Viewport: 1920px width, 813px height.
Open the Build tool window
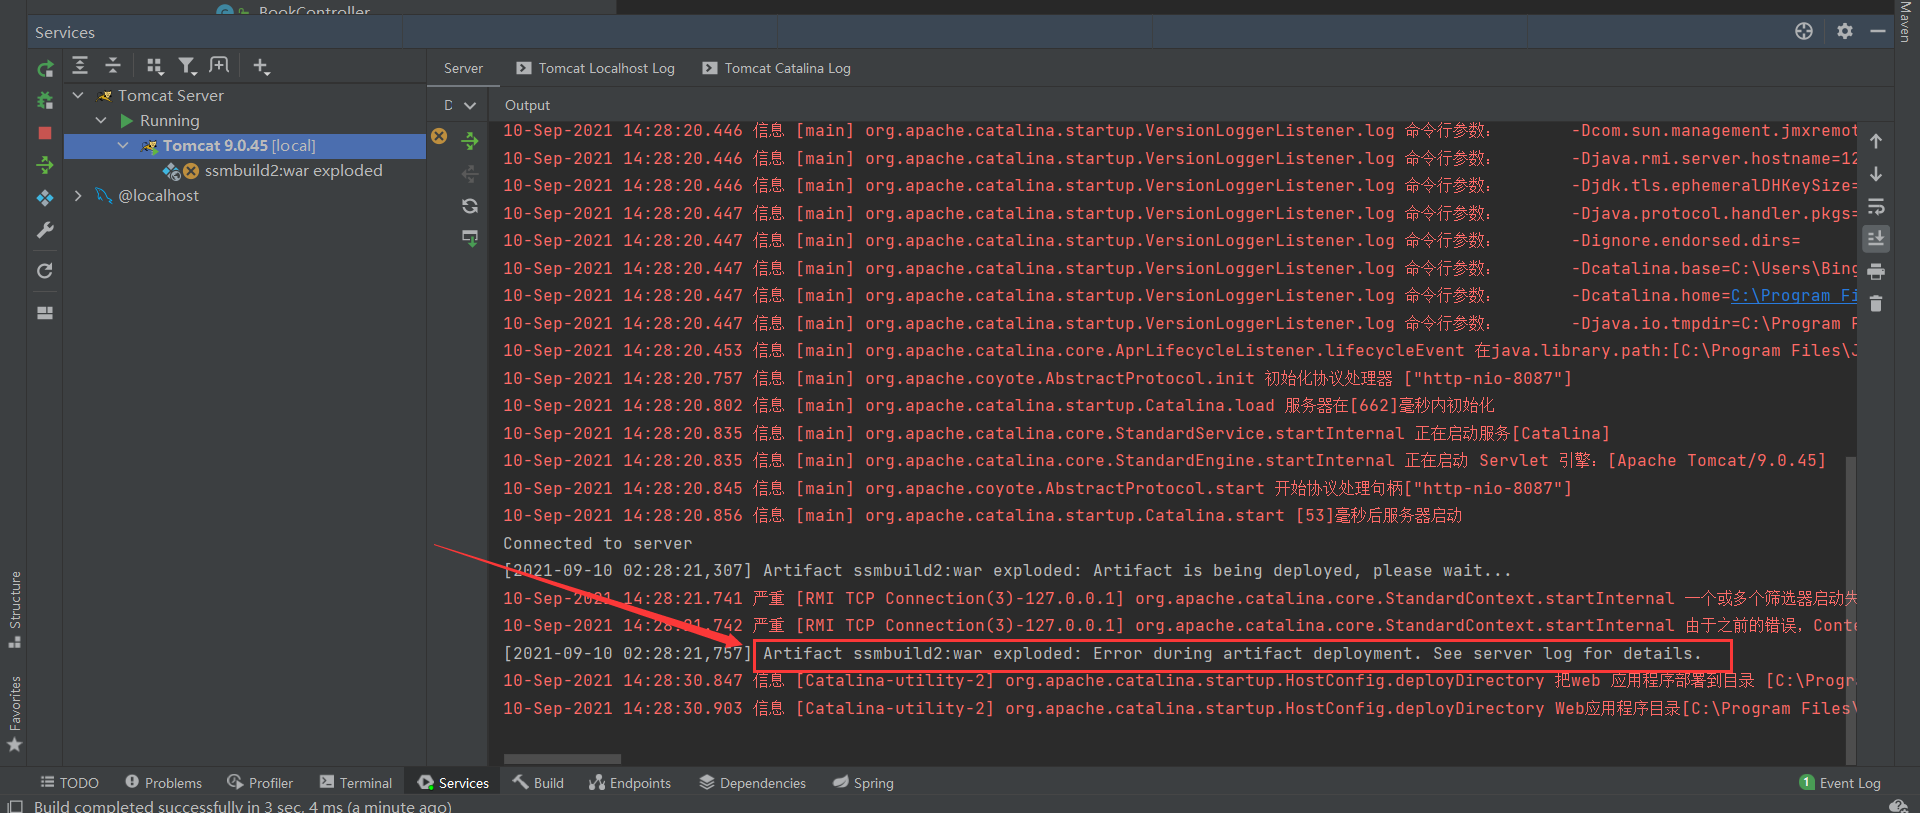click(538, 783)
